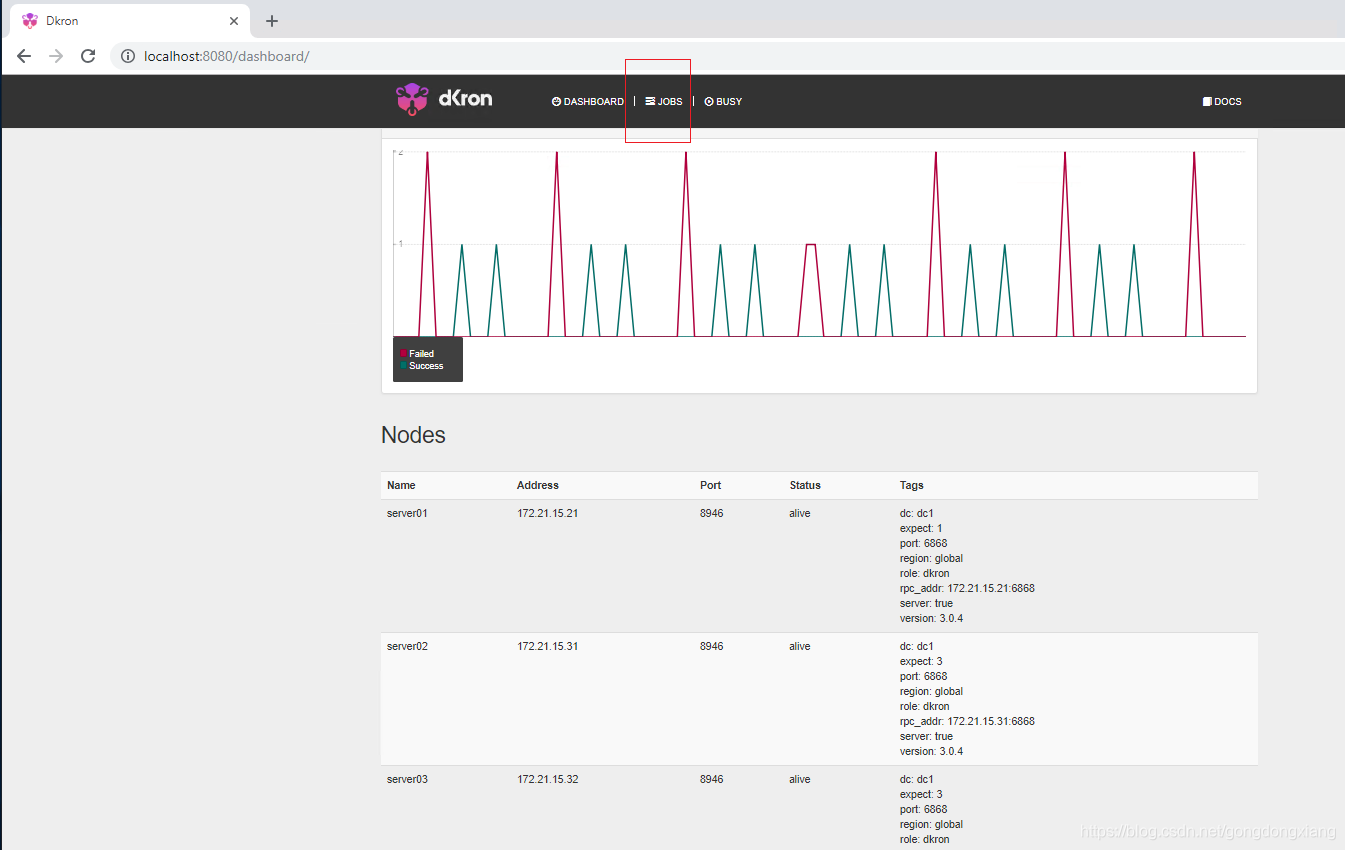The image size is (1345, 850).
Task: Click the Status column header
Action: click(x=805, y=485)
